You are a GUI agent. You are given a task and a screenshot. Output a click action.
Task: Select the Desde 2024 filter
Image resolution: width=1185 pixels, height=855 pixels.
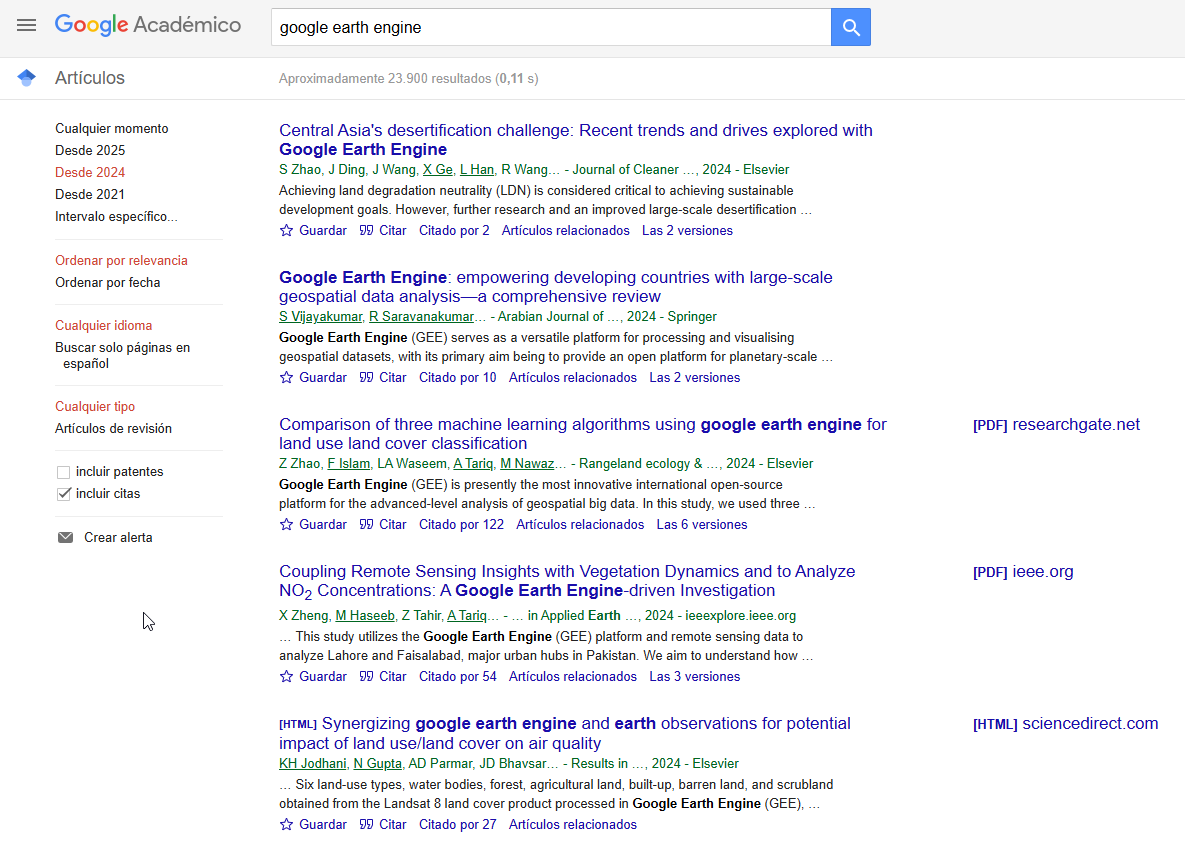coord(90,172)
